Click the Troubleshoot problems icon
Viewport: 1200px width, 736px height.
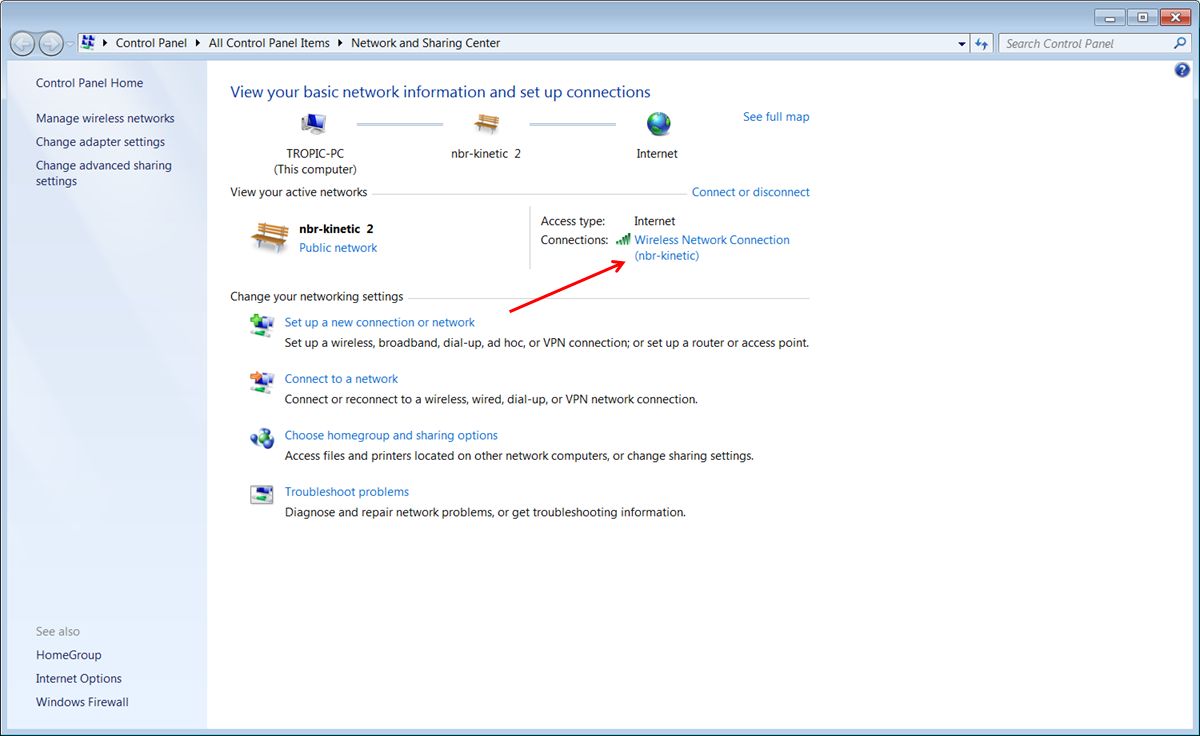pyautogui.click(x=262, y=495)
